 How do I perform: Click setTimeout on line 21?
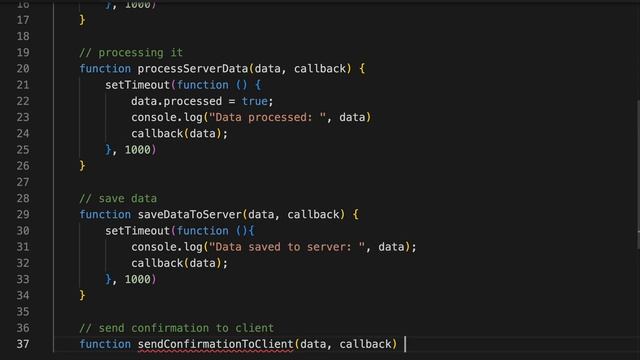(x=138, y=85)
